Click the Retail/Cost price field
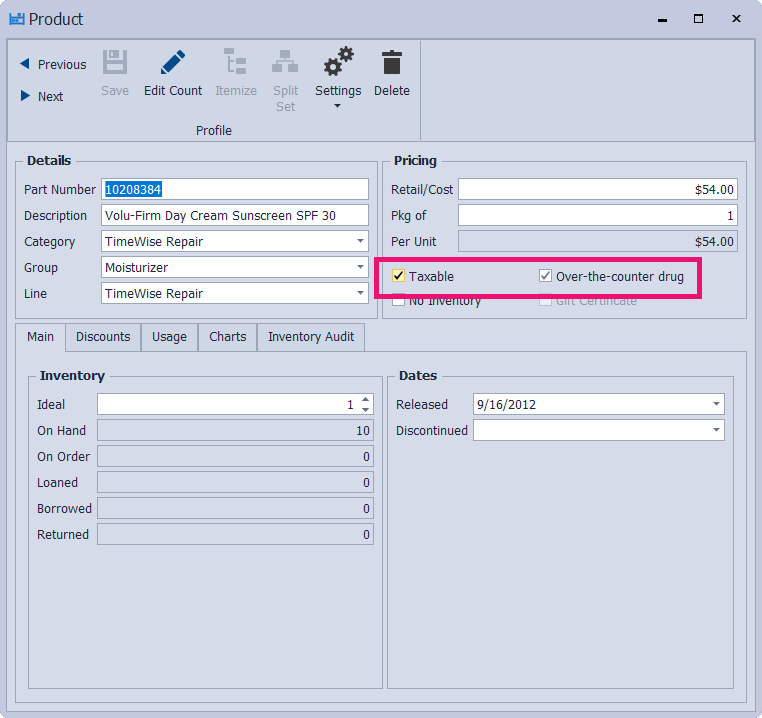The width and height of the screenshot is (762, 718). coord(598,189)
